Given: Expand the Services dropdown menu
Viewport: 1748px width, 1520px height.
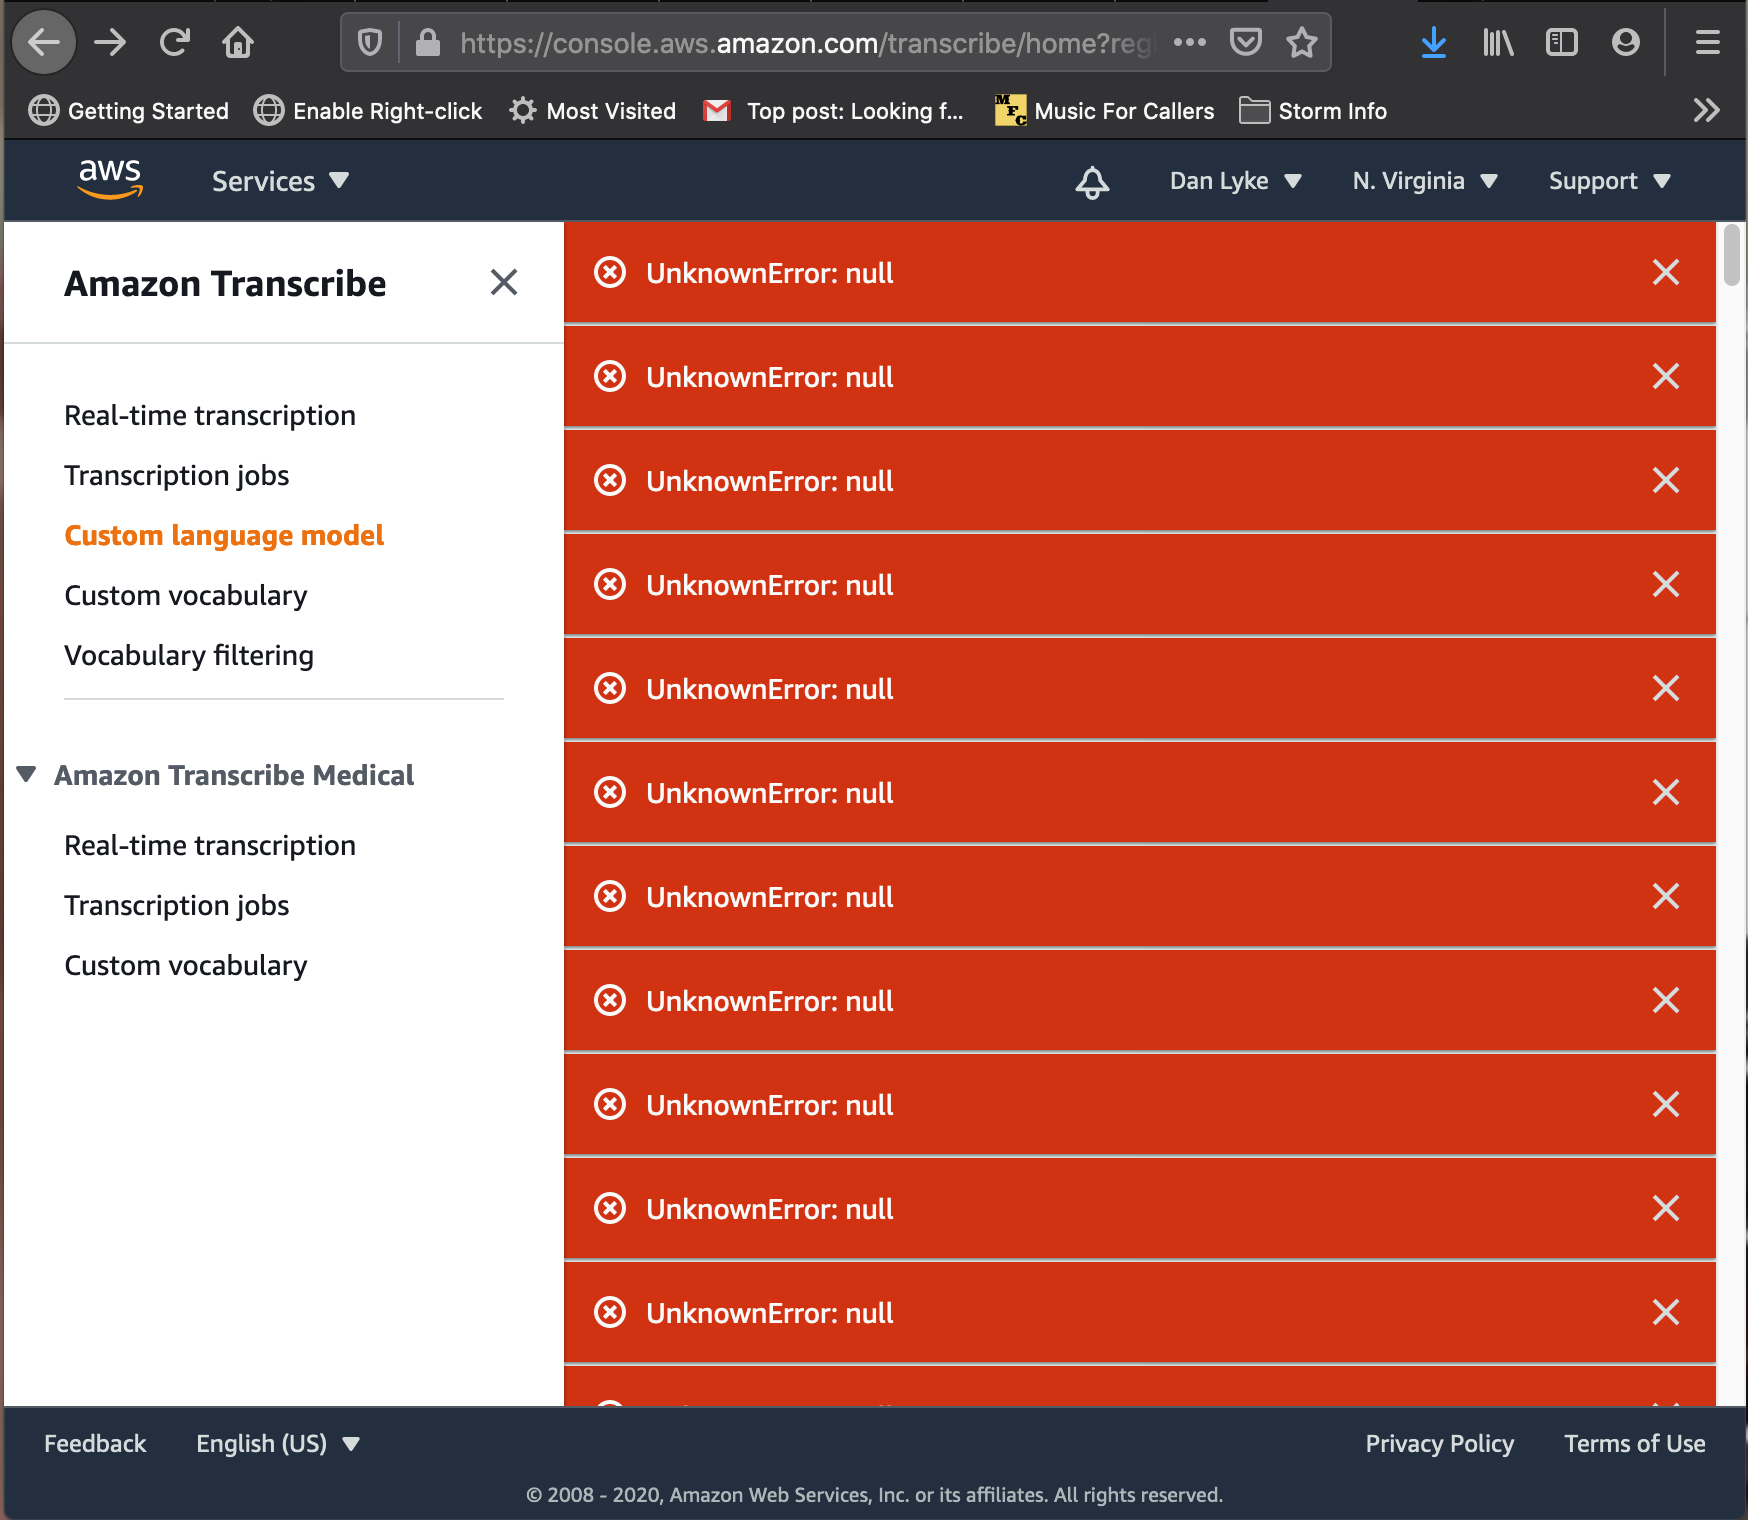Looking at the screenshot, I should (280, 181).
